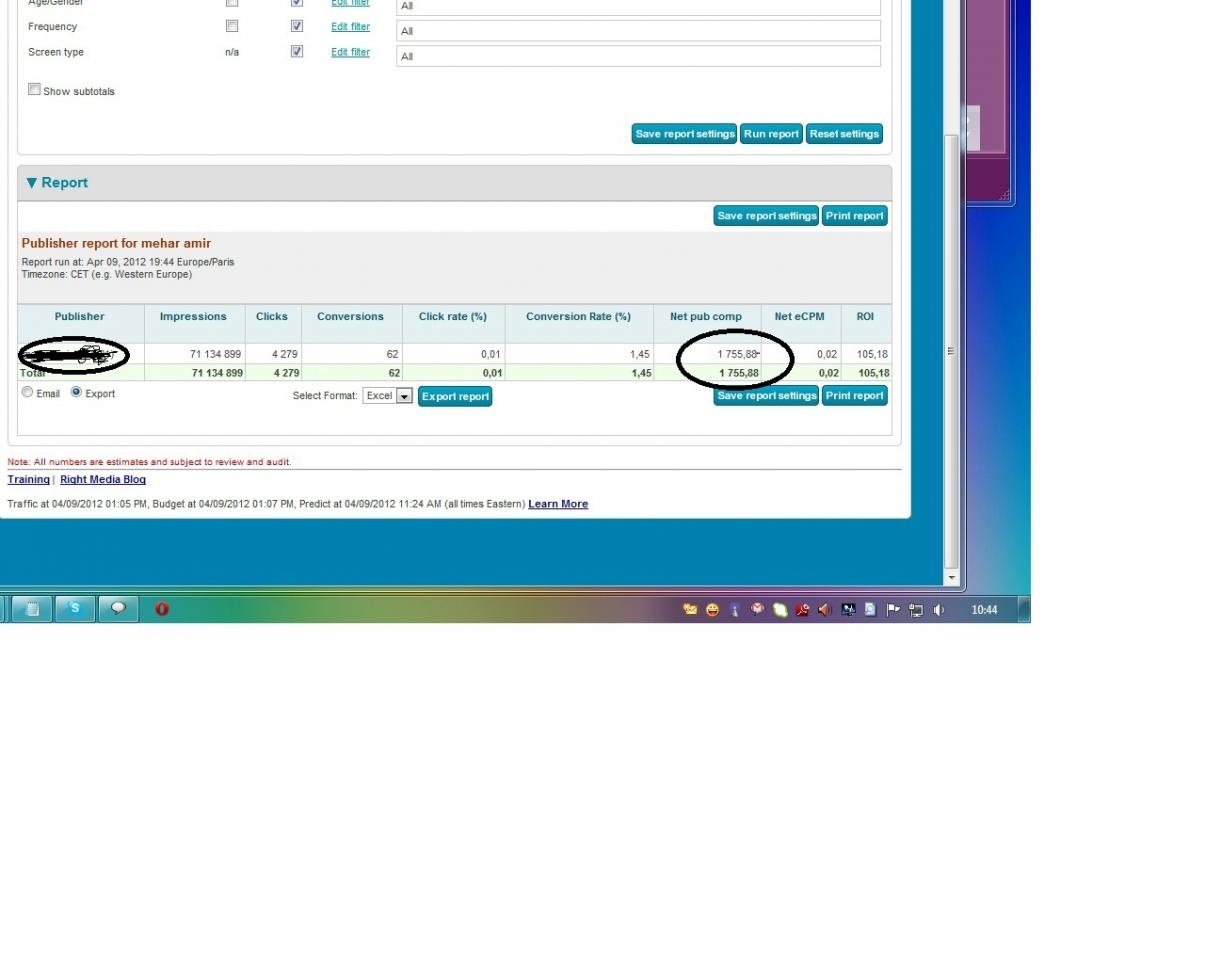The image size is (1205, 964).
Task: Open the system volume icon
Action: click(938, 609)
